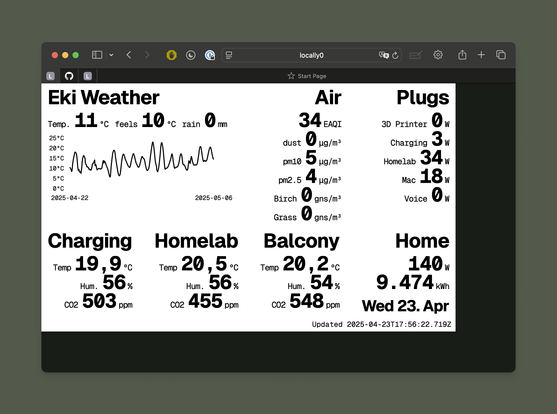Add a new tab
The image size is (557, 414).
[481, 55]
